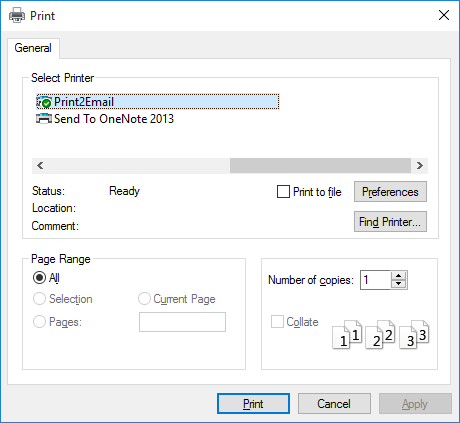The image size is (460, 423).
Task: Decrease number of copies with down arrow
Action: [x=398, y=284]
